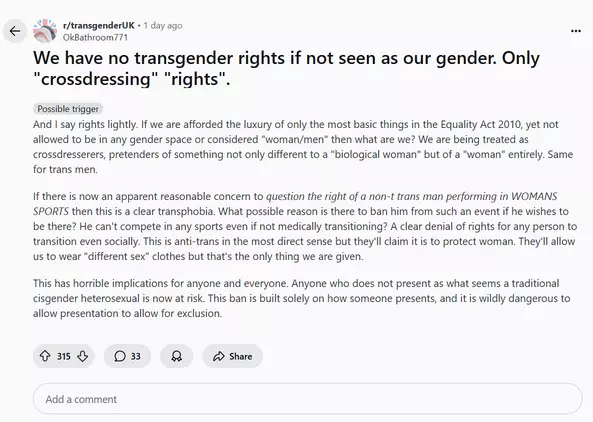Click the 315 vote score count
Screen dimensions: 593x422
64,357
